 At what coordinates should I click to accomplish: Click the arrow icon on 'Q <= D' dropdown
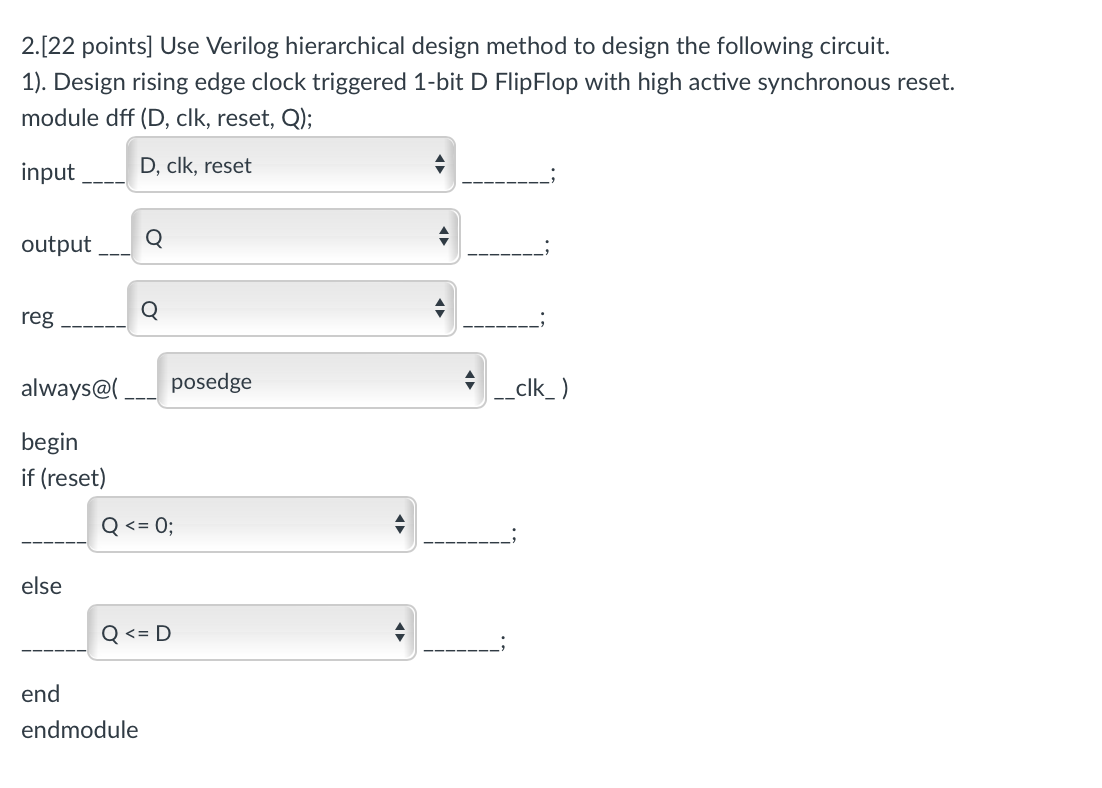400,633
